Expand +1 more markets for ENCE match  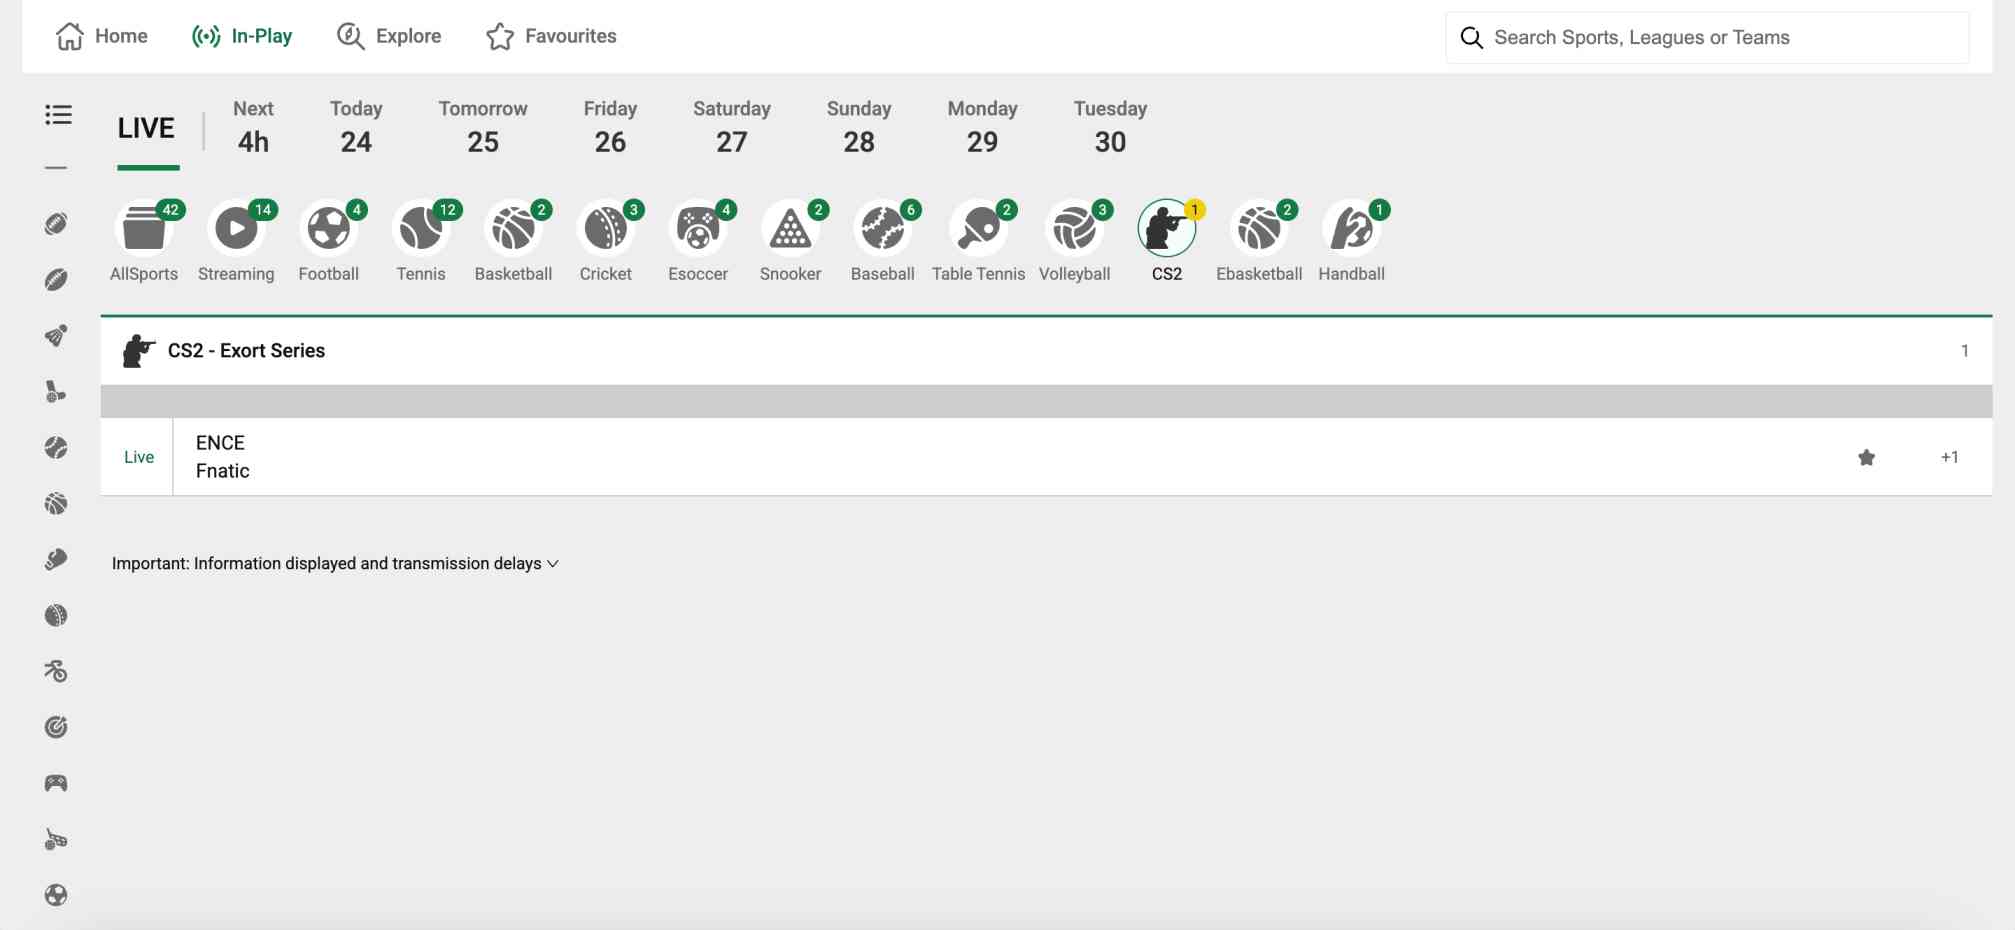pyautogui.click(x=1949, y=457)
